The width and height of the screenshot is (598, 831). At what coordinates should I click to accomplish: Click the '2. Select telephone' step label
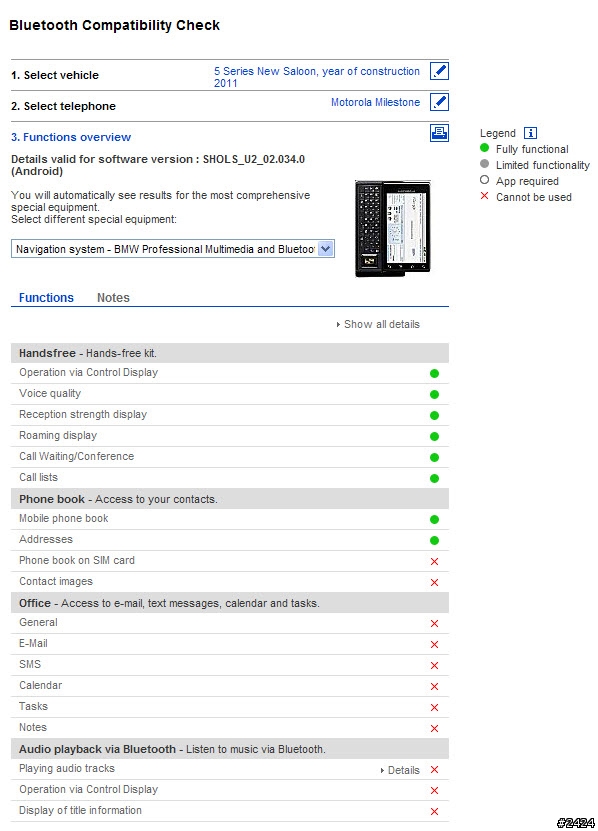tap(63, 106)
